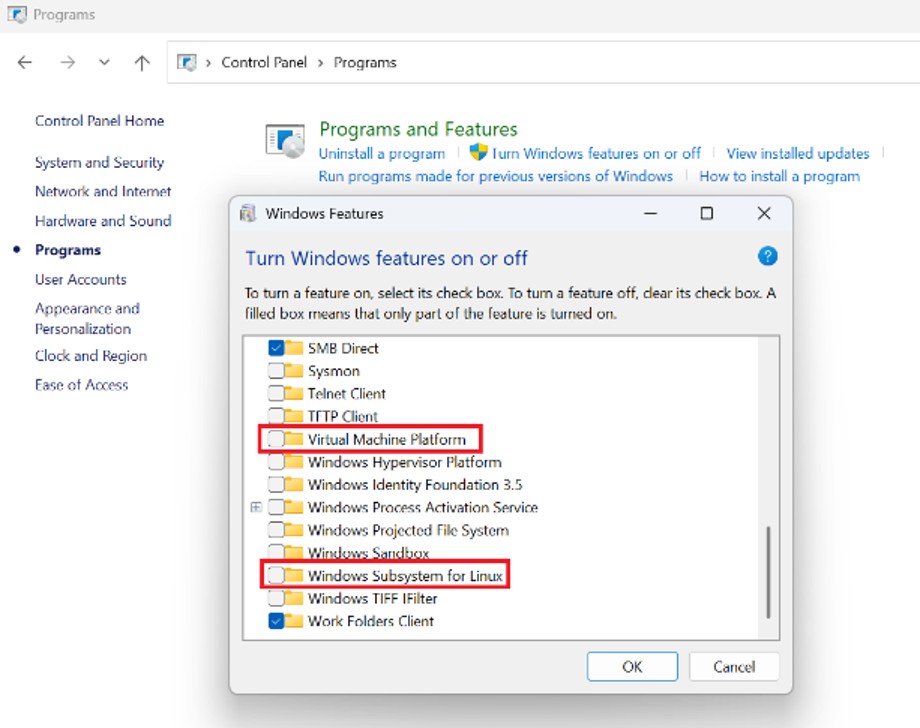The width and height of the screenshot is (920, 728).
Task: Click the Control Panel icon in address bar
Action: click(187, 62)
